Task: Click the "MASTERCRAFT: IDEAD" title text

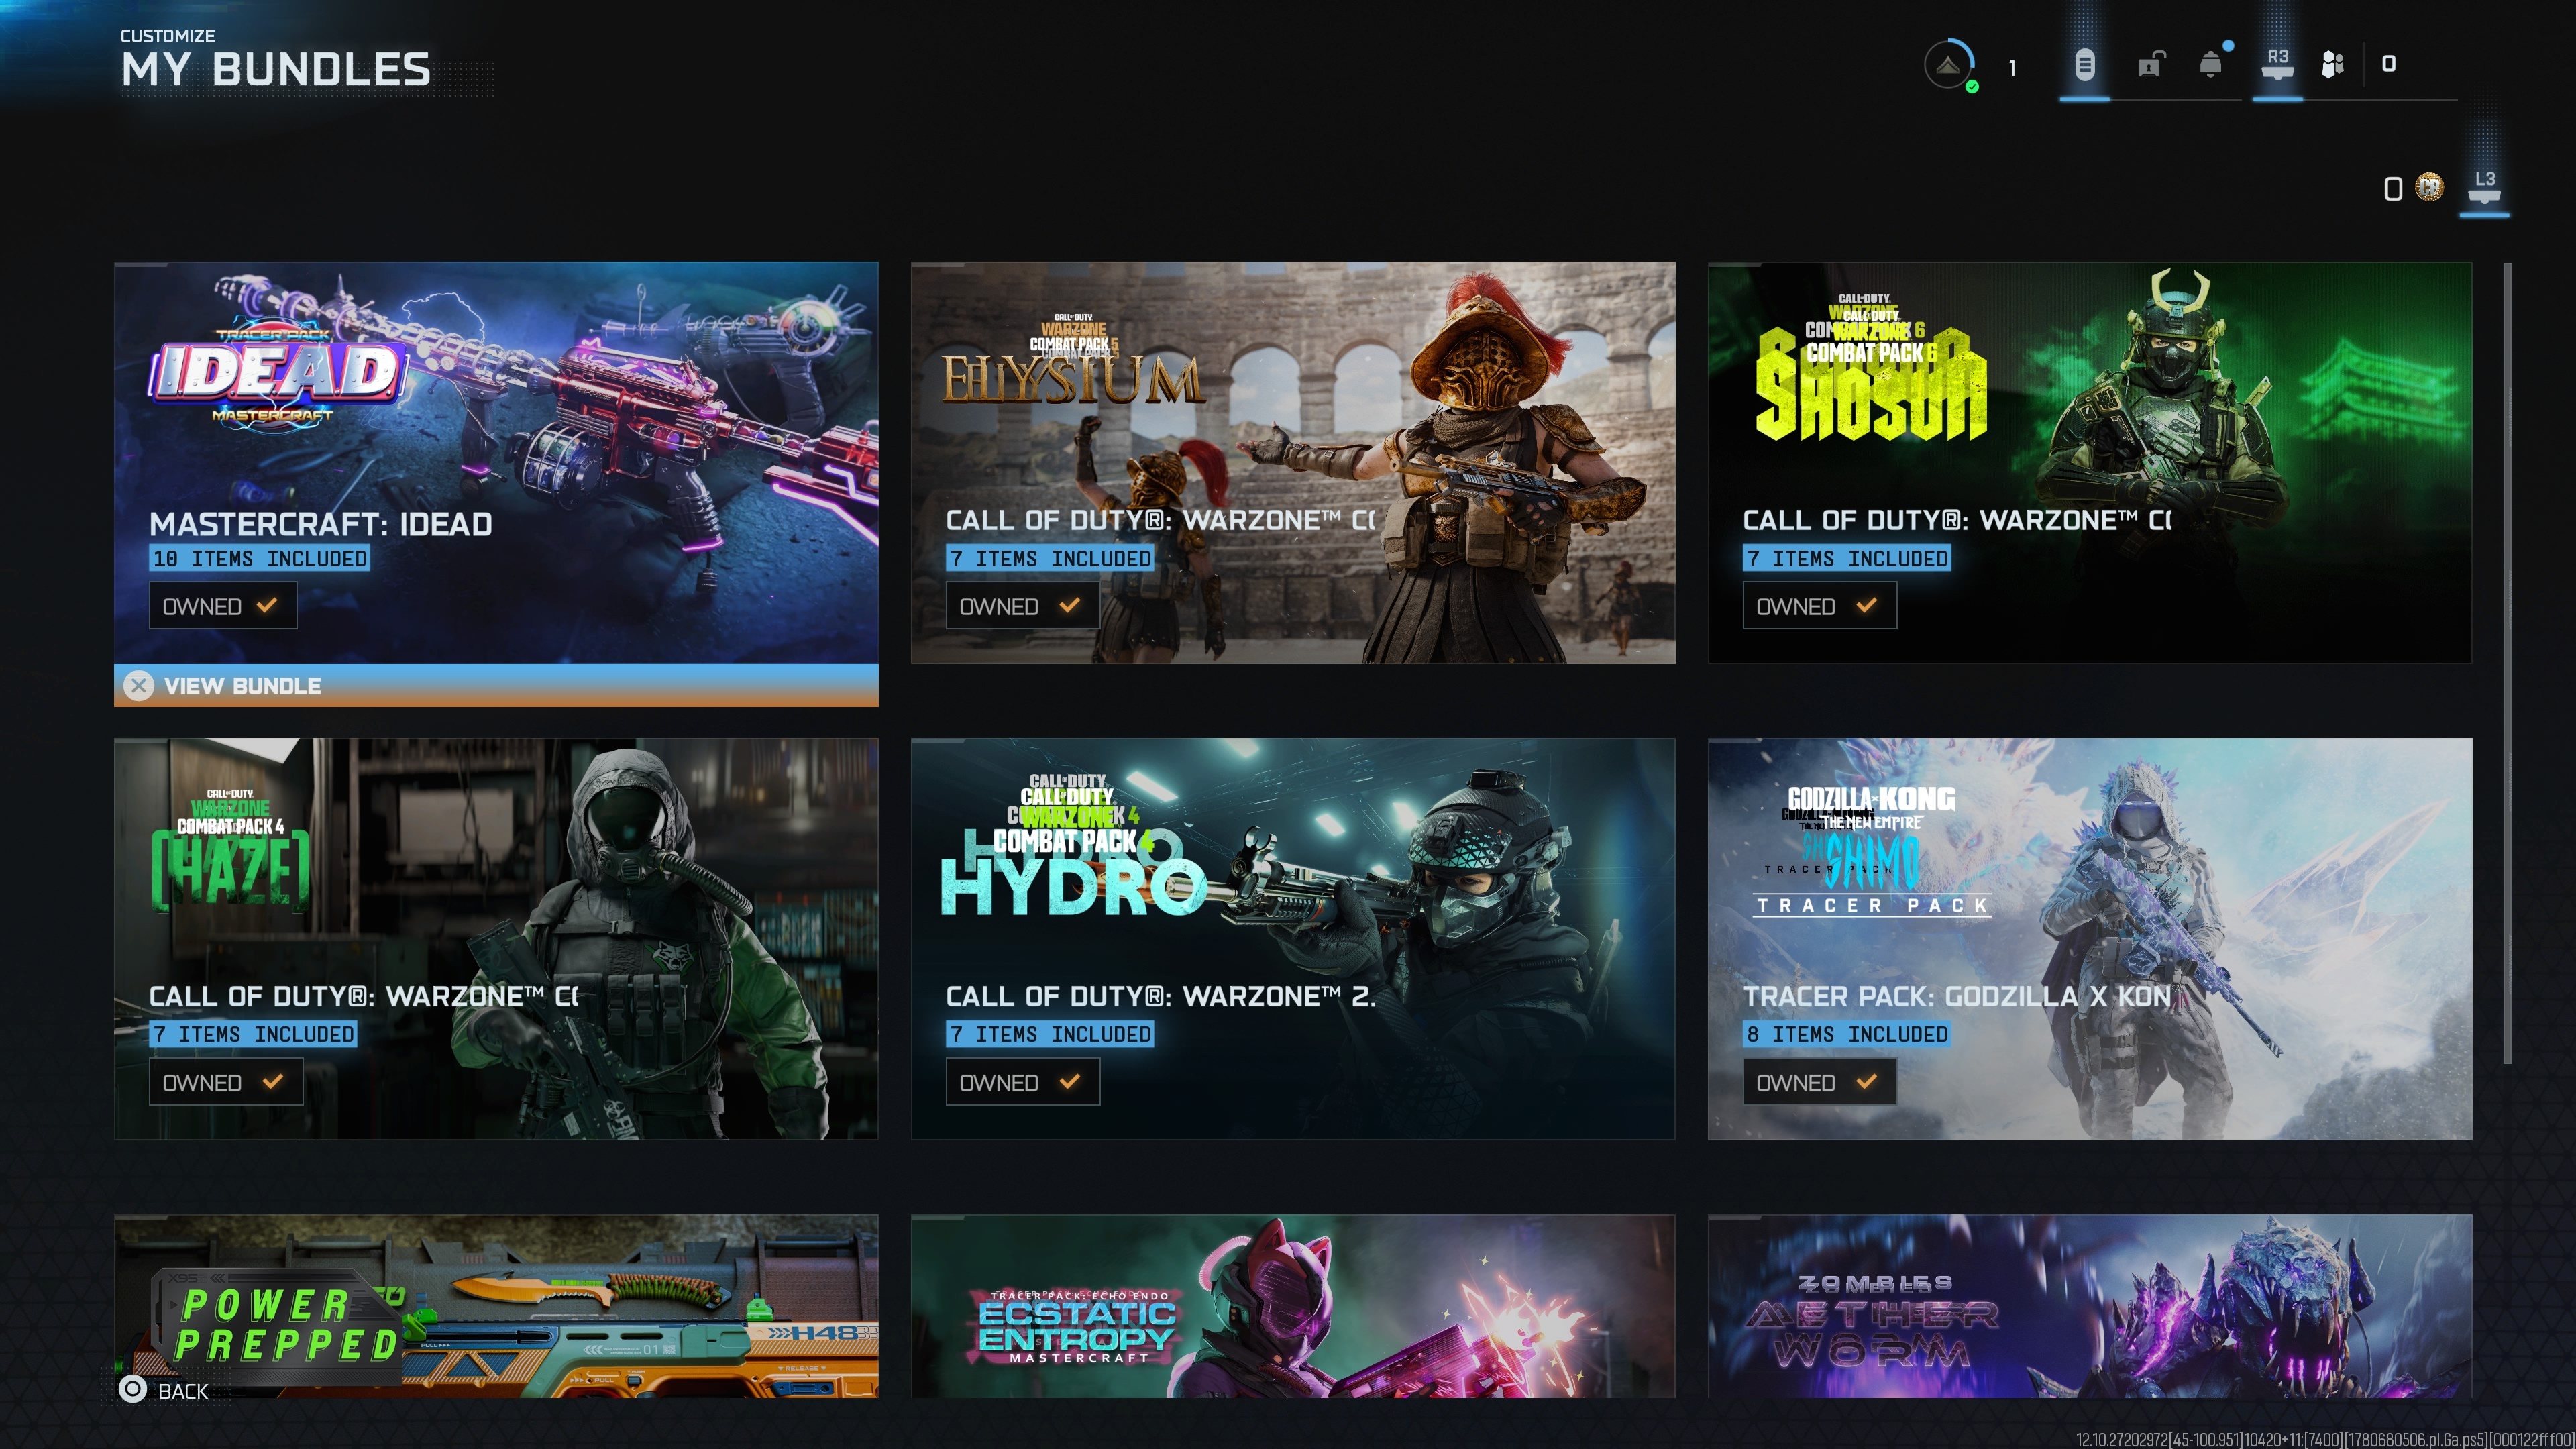Action: 321,524
